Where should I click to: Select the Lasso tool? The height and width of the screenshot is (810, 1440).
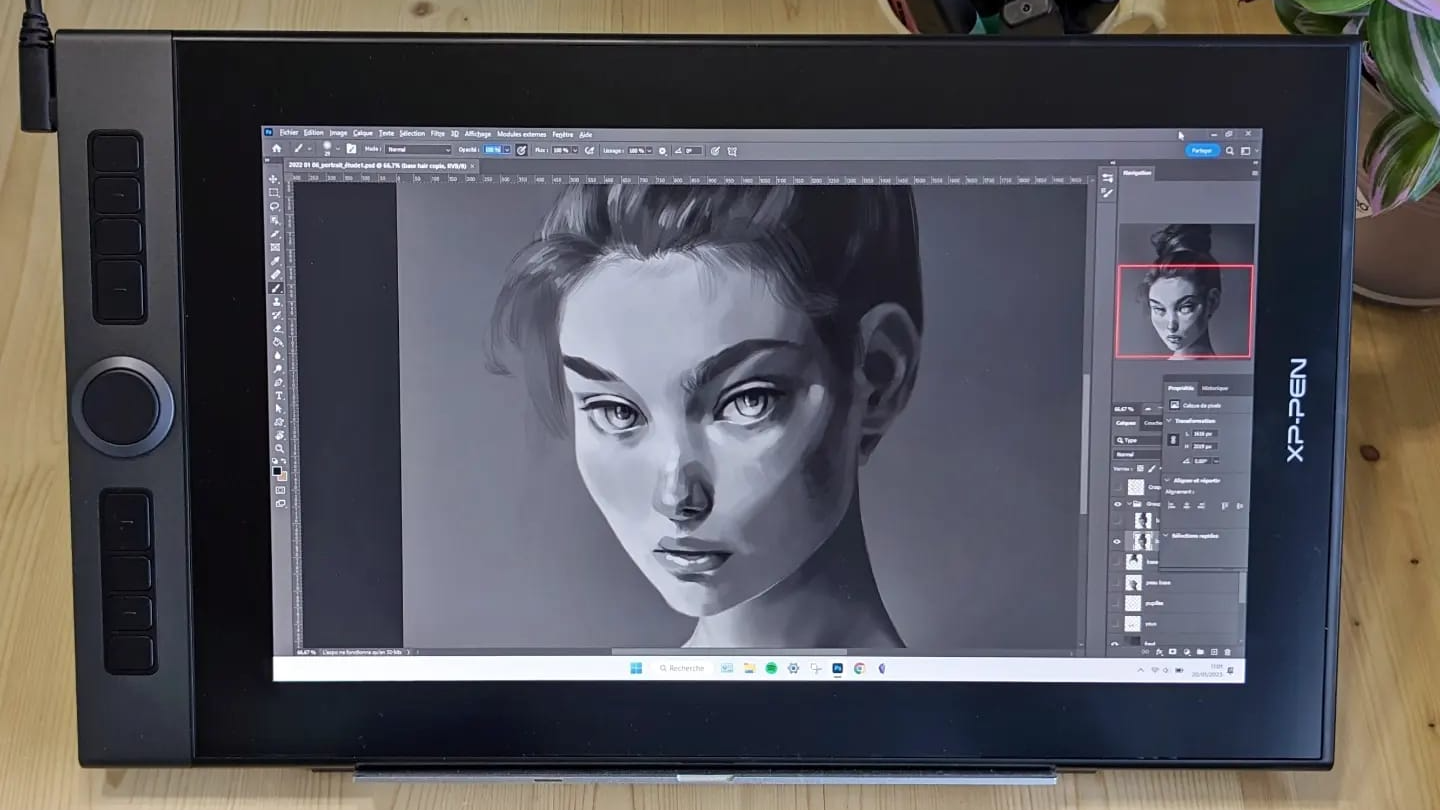(x=275, y=206)
